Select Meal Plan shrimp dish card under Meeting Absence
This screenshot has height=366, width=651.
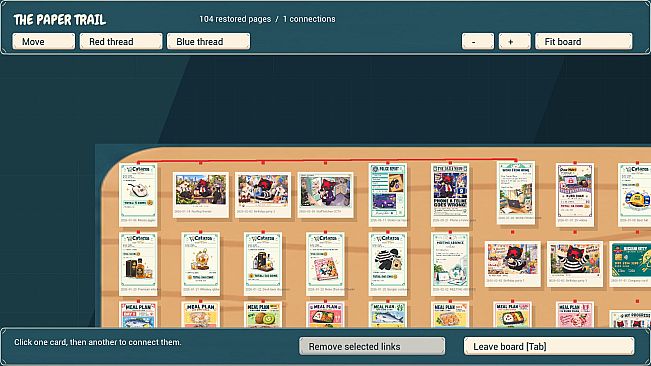450,315
